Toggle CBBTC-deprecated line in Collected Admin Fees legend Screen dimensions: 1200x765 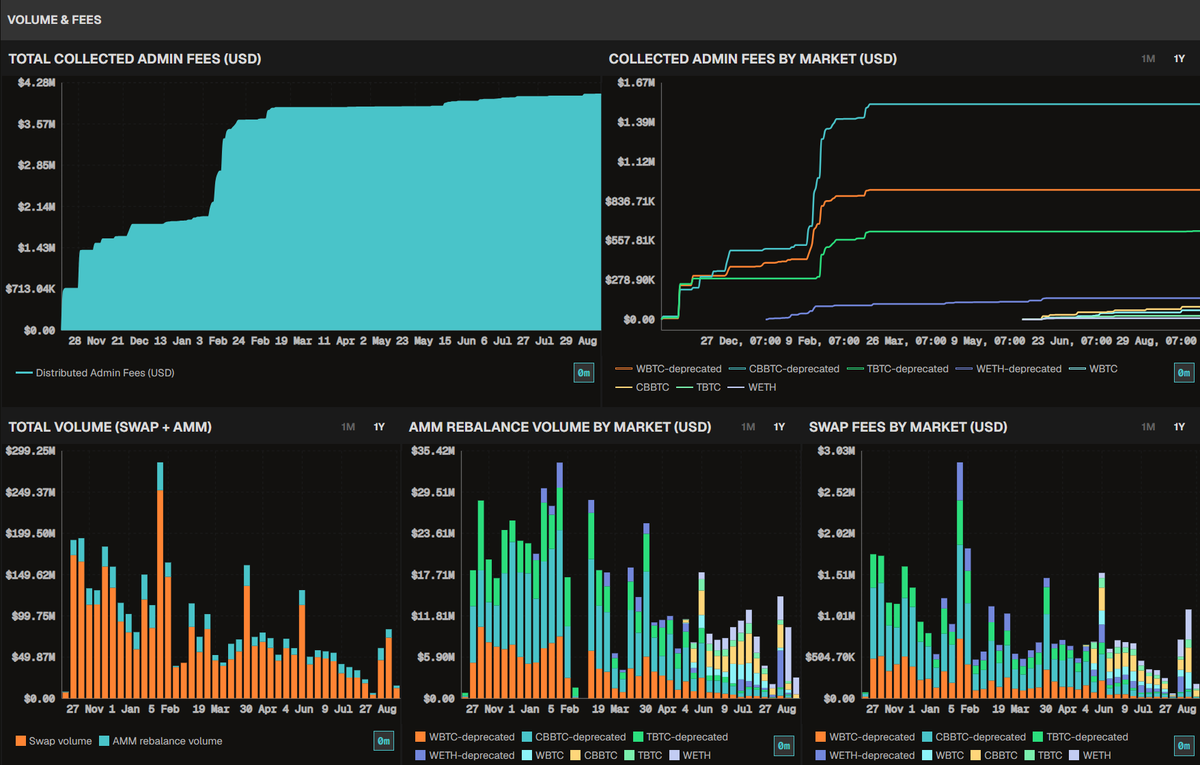[786, 369]
